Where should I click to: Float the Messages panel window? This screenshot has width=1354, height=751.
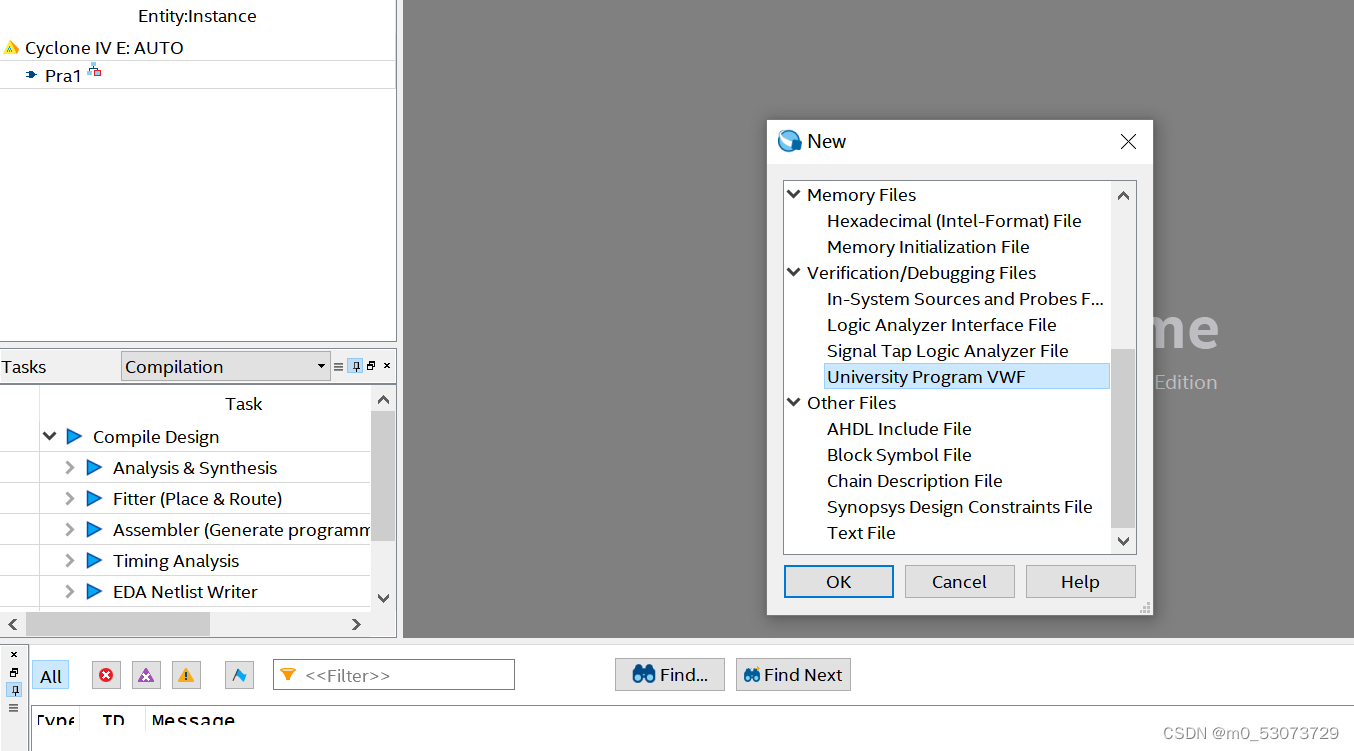[13, 673]
